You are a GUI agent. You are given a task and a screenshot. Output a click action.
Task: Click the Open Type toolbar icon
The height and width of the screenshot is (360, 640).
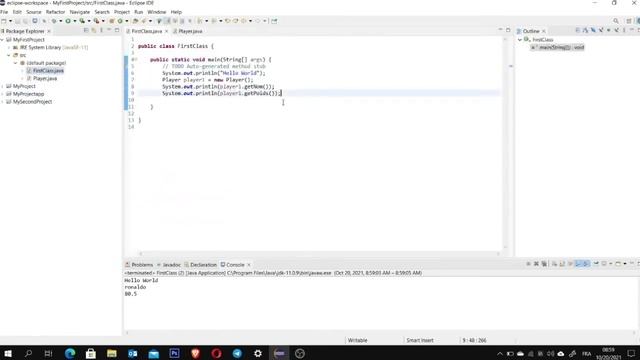pos(135,21)
